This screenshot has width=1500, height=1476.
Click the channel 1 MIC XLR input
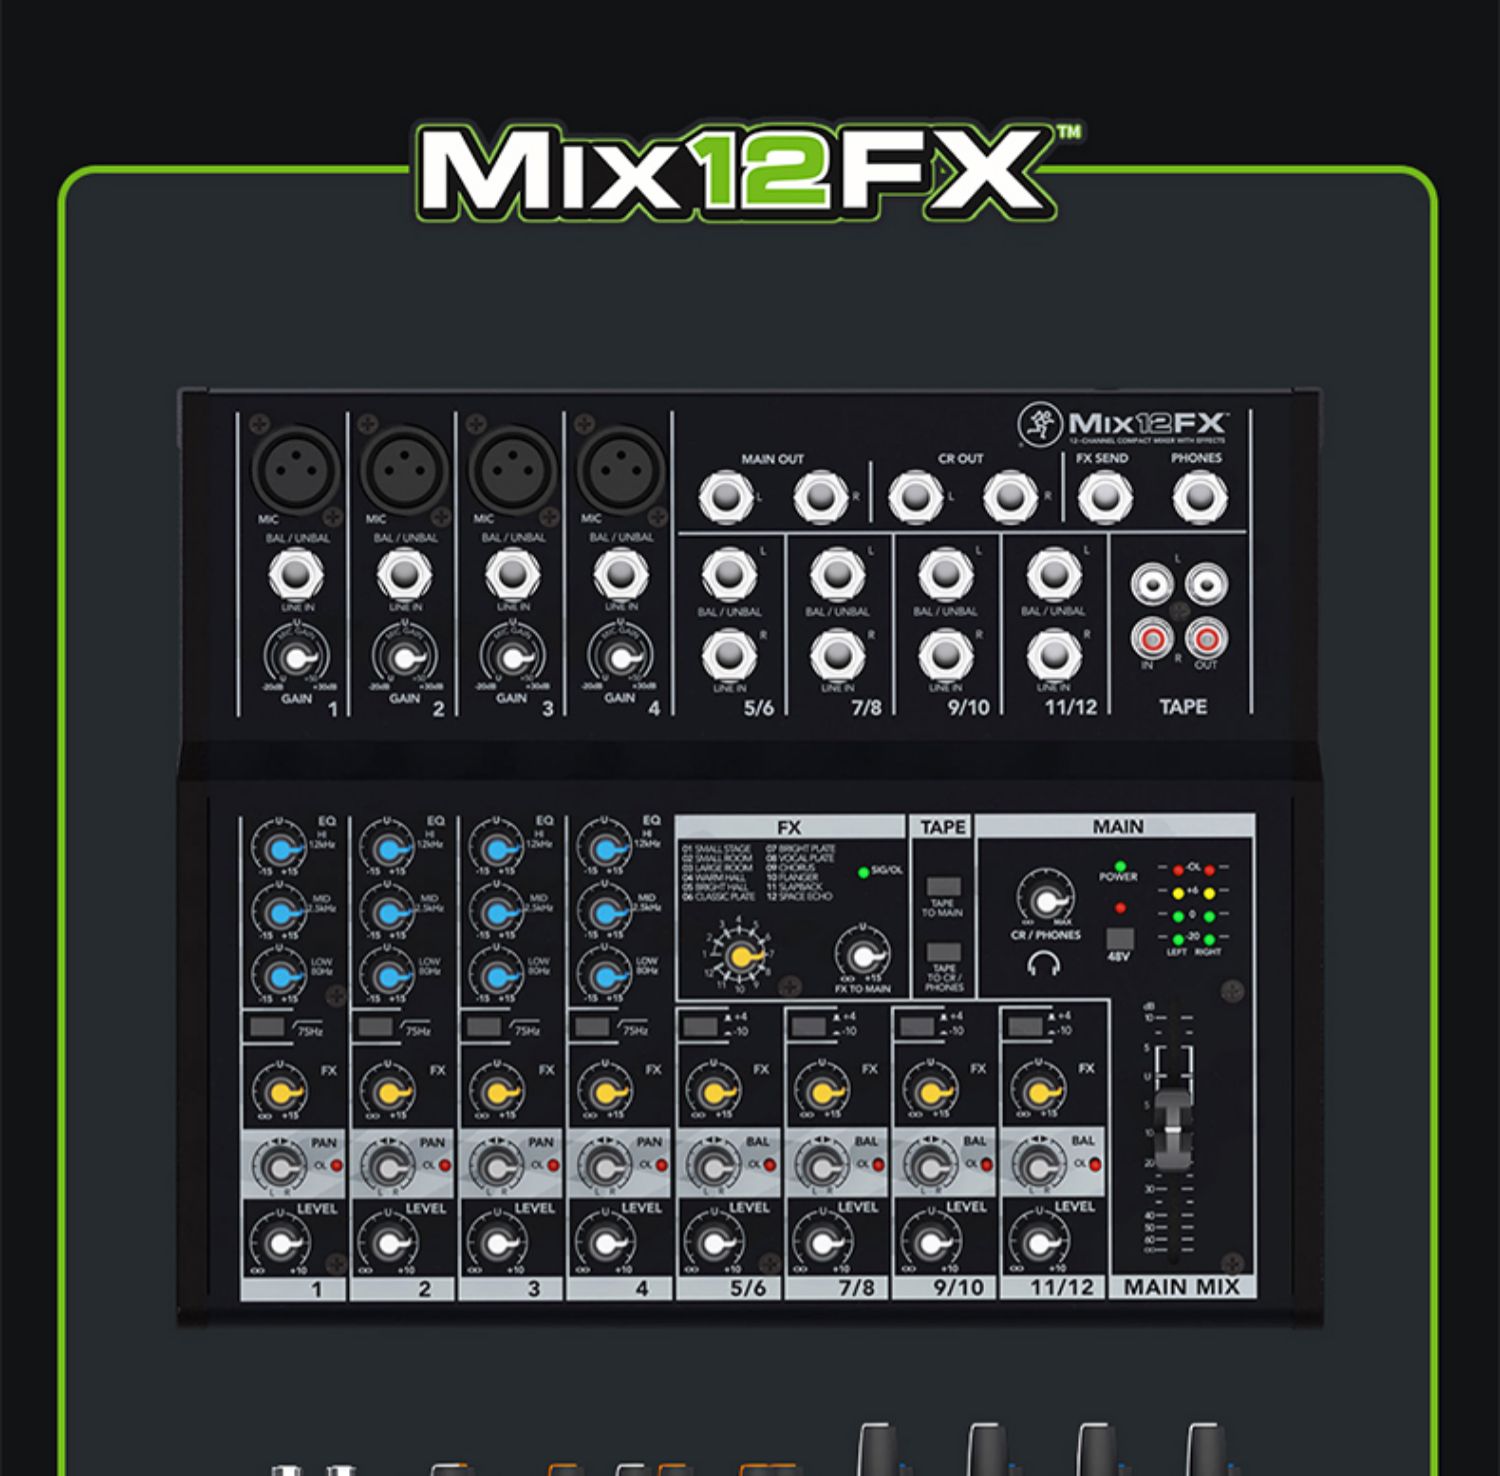295,469
